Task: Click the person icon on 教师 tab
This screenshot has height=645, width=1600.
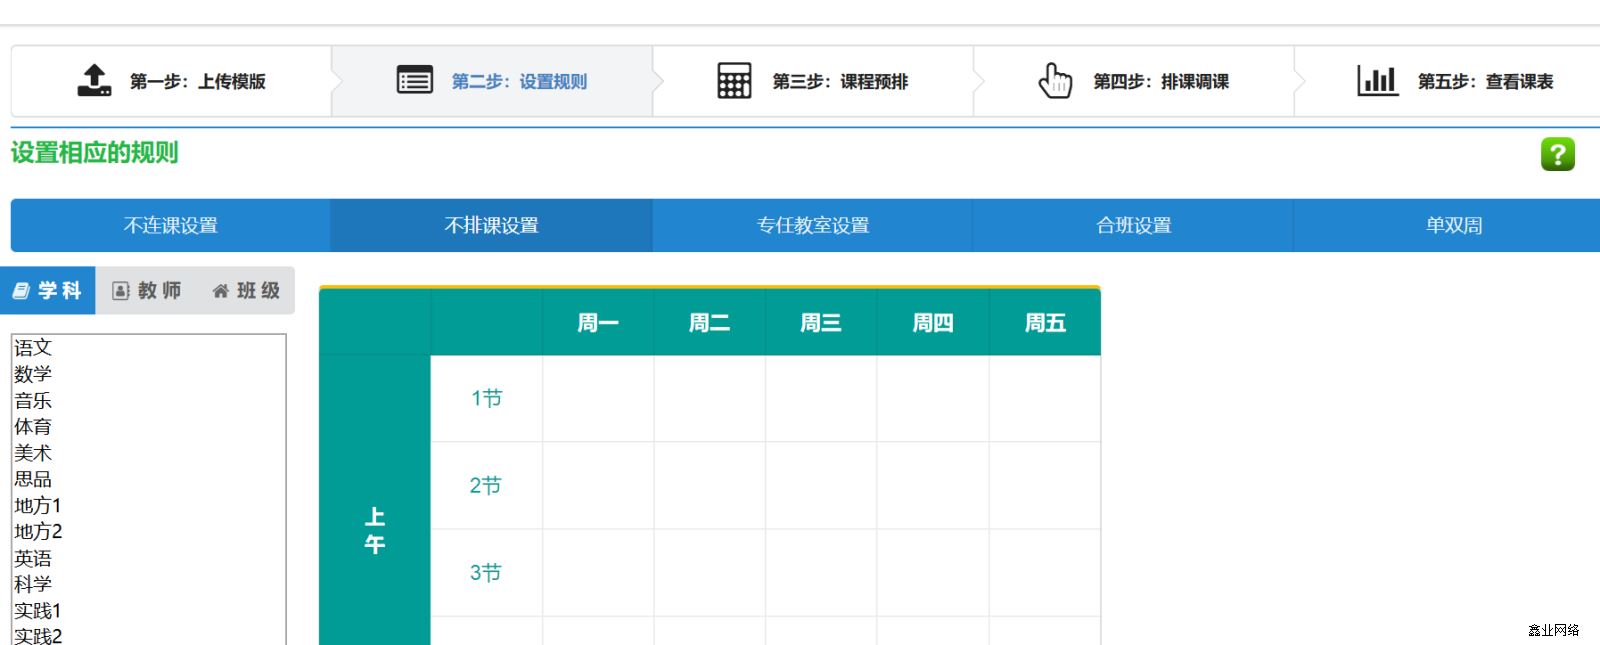Action: (121, 291)
